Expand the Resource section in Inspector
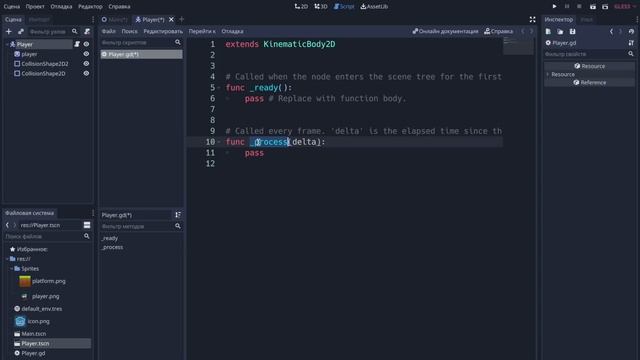The width and height of the screenshot is (640, 360). coord(548,74)
